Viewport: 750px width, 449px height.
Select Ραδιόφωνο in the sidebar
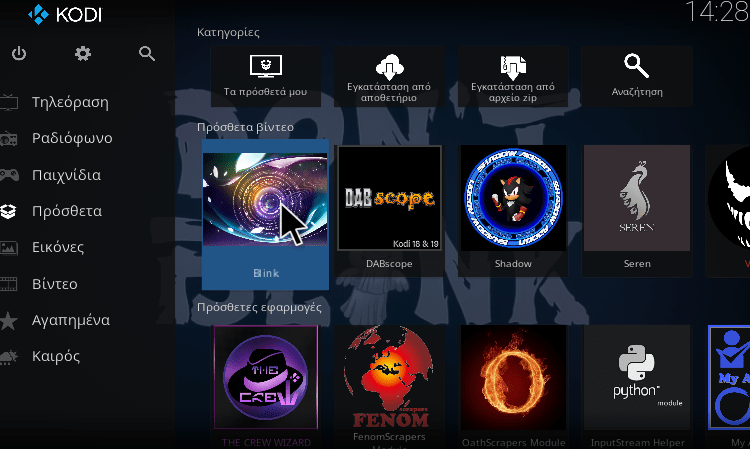pos(72,138)
